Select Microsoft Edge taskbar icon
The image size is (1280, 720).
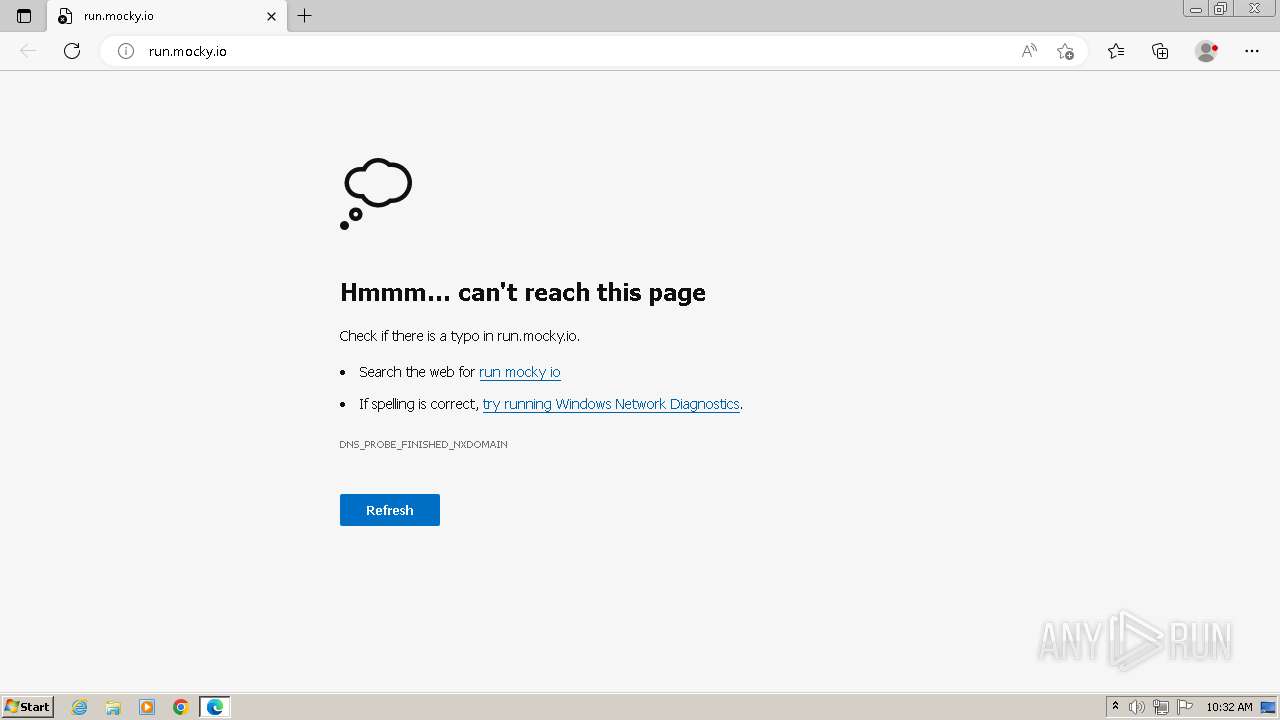215,707
